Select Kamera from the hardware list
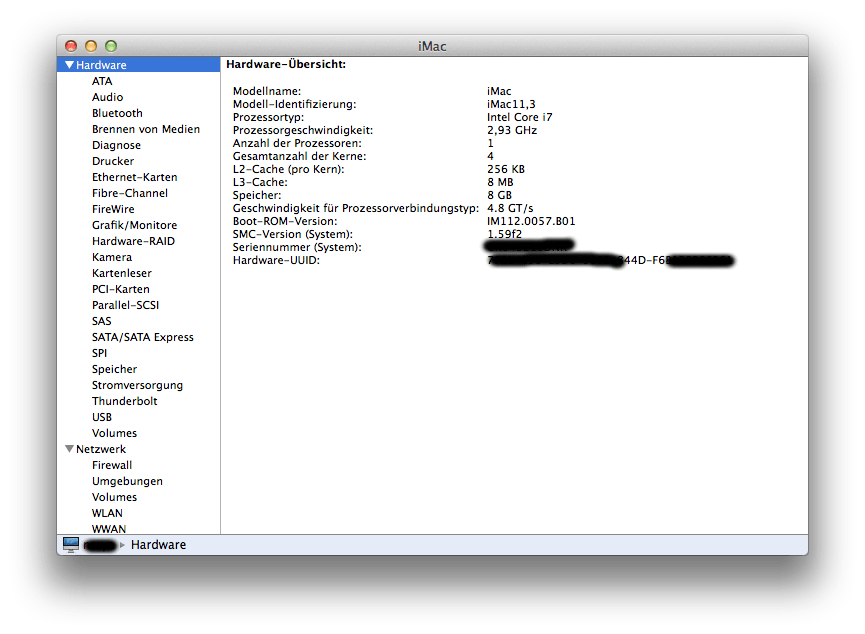 click(111, 257)
